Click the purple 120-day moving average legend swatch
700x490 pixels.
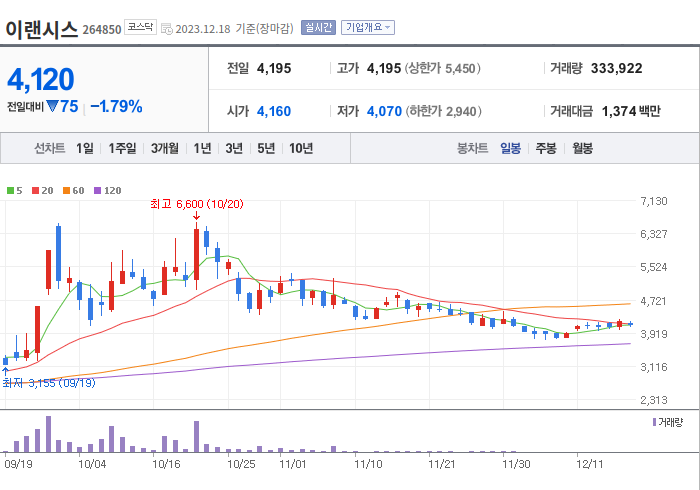pyautogui.click(x=98, y=191)
